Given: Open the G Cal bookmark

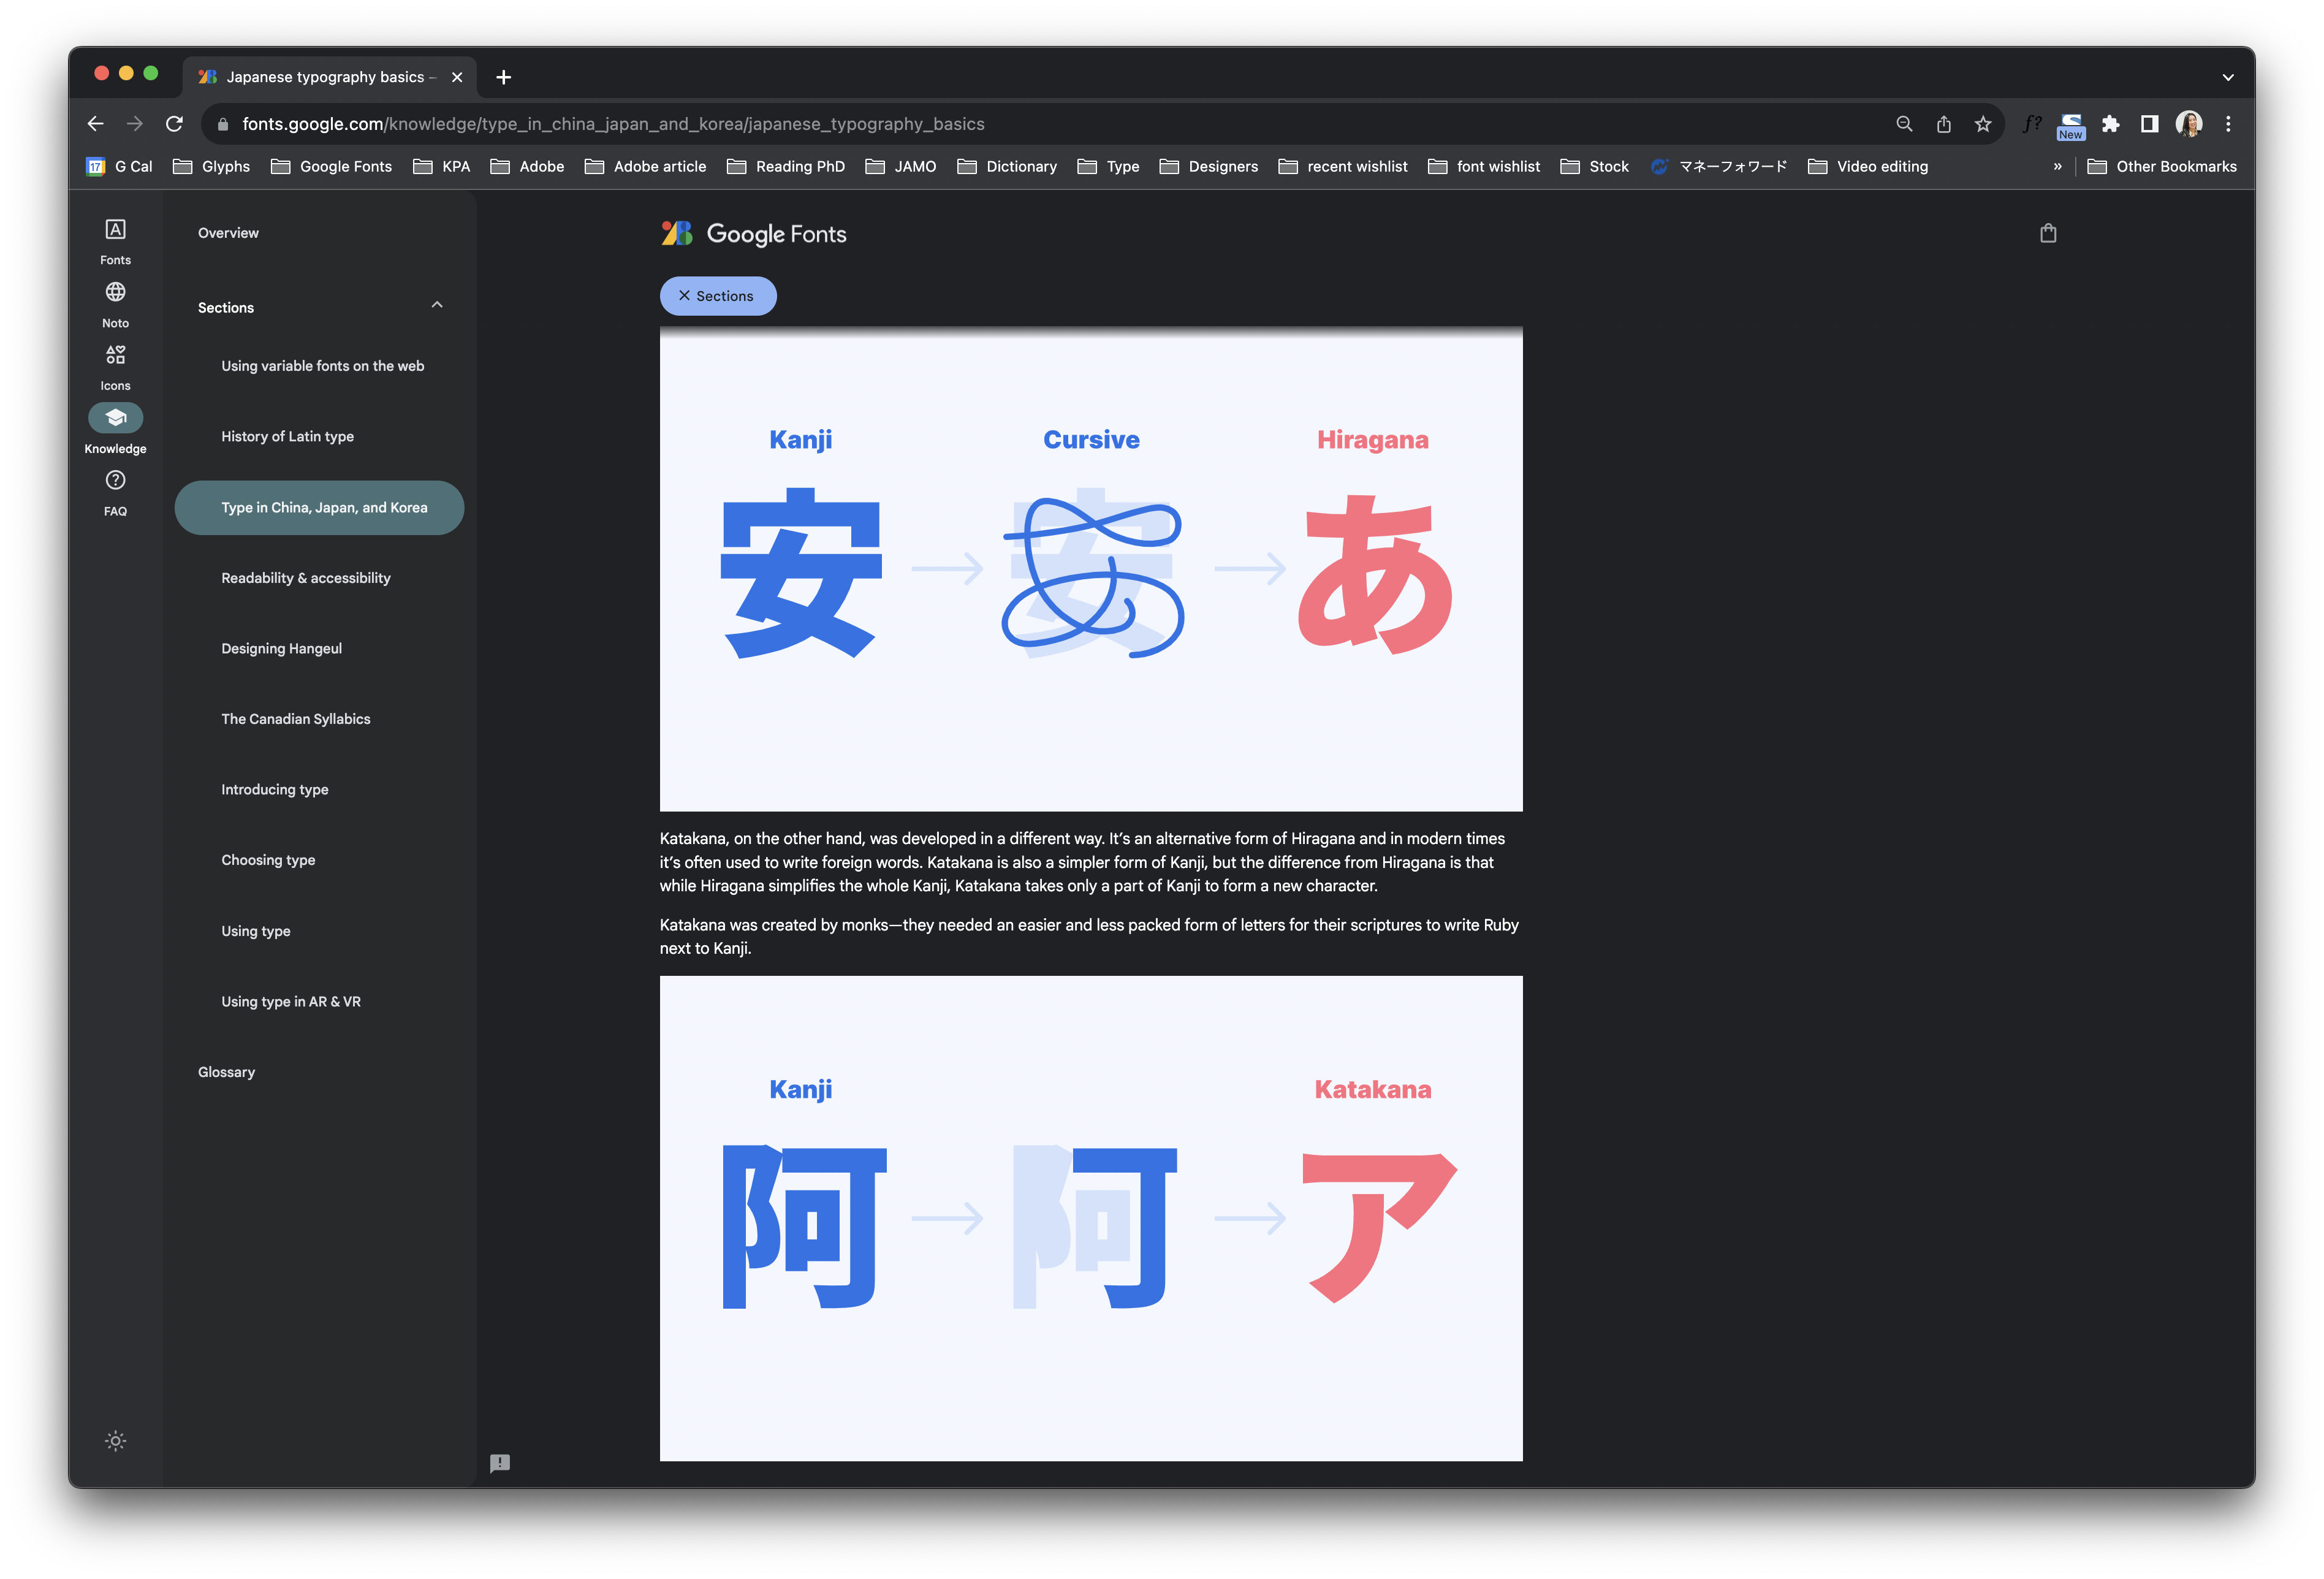Looking at the screenshot, I should [x=120, y=166].
